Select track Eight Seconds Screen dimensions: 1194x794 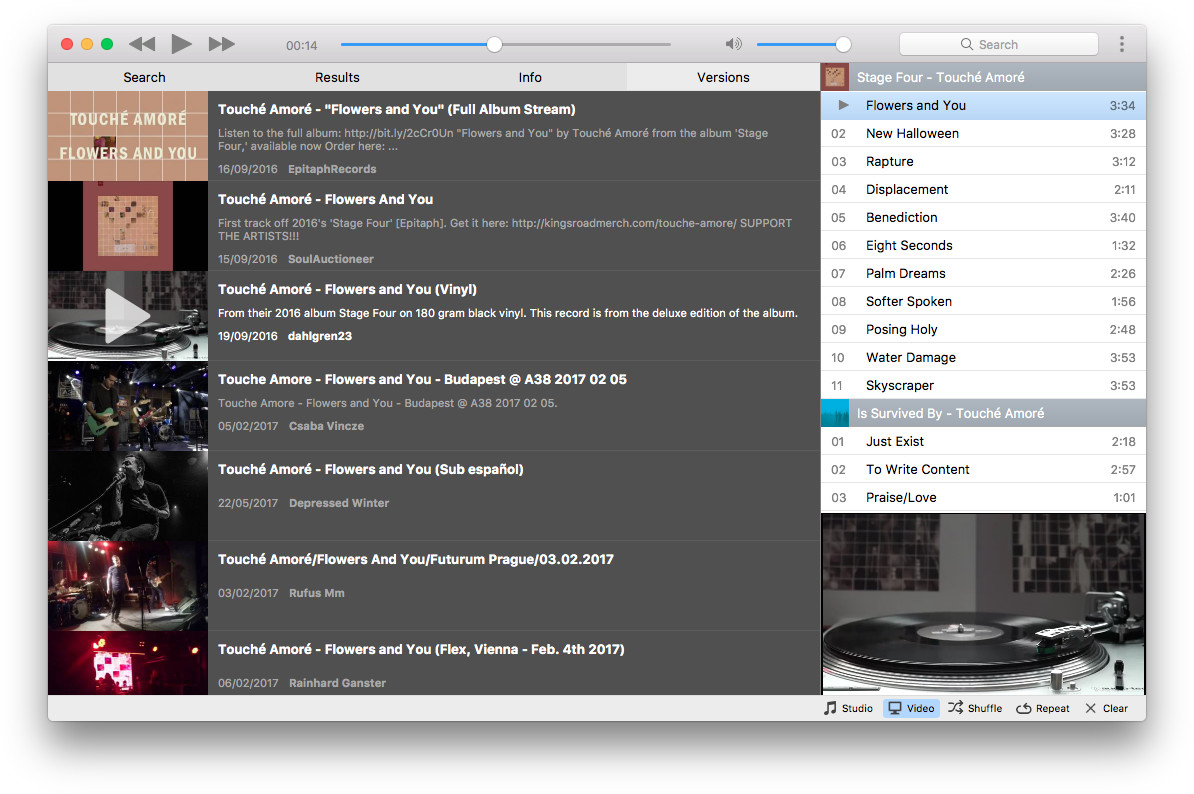pos(983,245)
